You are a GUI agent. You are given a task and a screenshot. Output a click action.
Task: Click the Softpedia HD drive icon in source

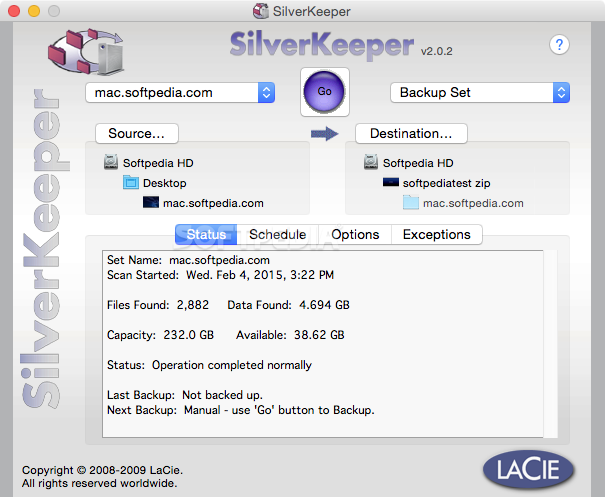click(x=111, y=162)
